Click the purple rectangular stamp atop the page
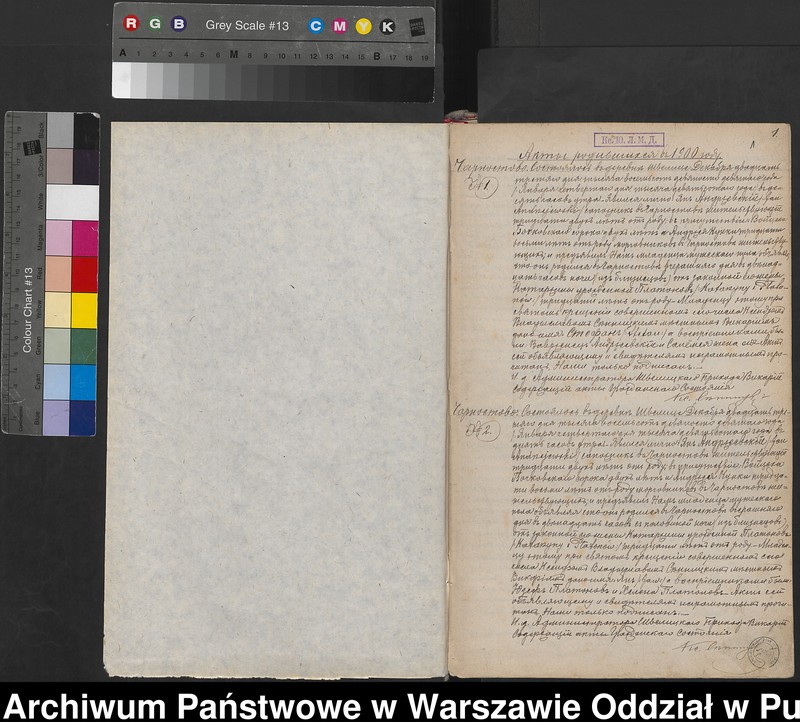The height and width of the screenshot is (722, 800). [x=629, y=140]
